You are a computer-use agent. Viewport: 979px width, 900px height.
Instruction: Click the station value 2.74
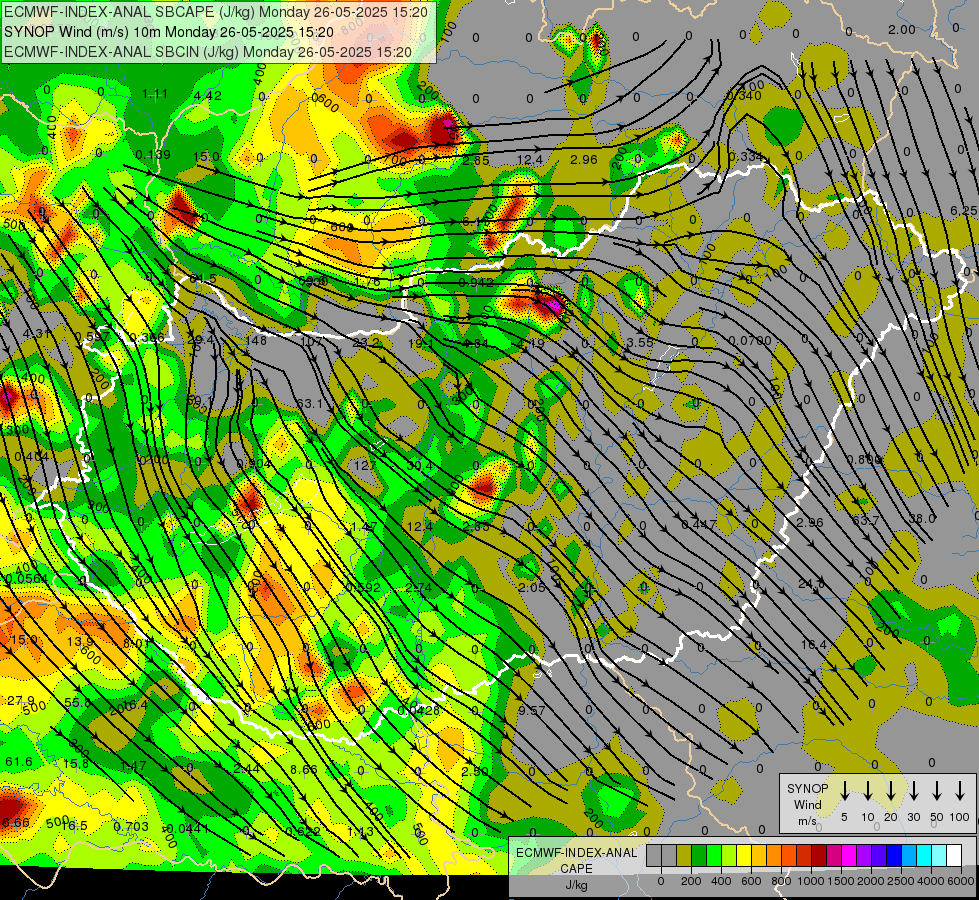418,587
